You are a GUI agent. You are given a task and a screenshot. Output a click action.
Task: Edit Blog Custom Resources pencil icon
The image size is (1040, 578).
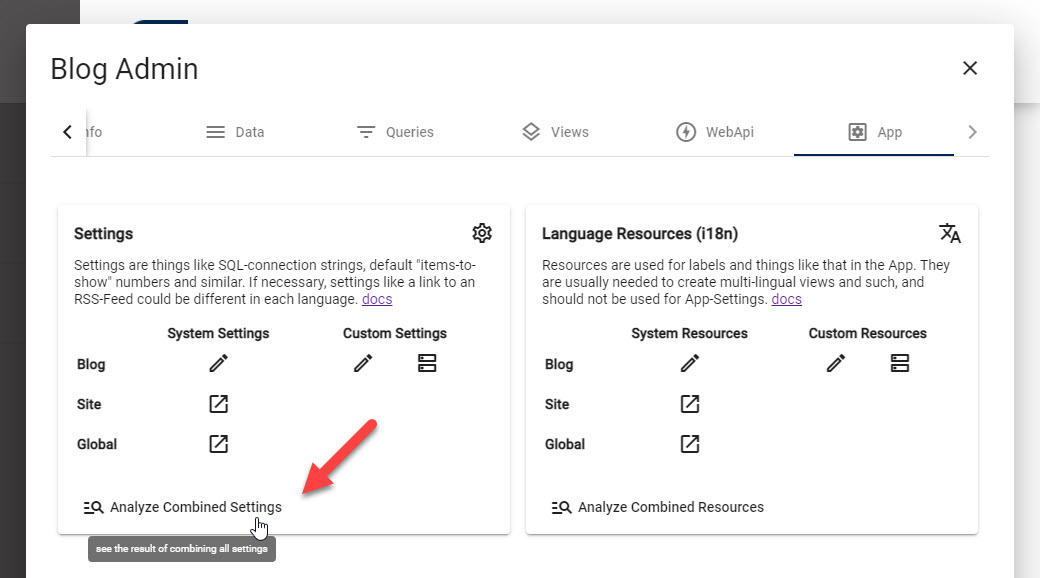[836, 364]
